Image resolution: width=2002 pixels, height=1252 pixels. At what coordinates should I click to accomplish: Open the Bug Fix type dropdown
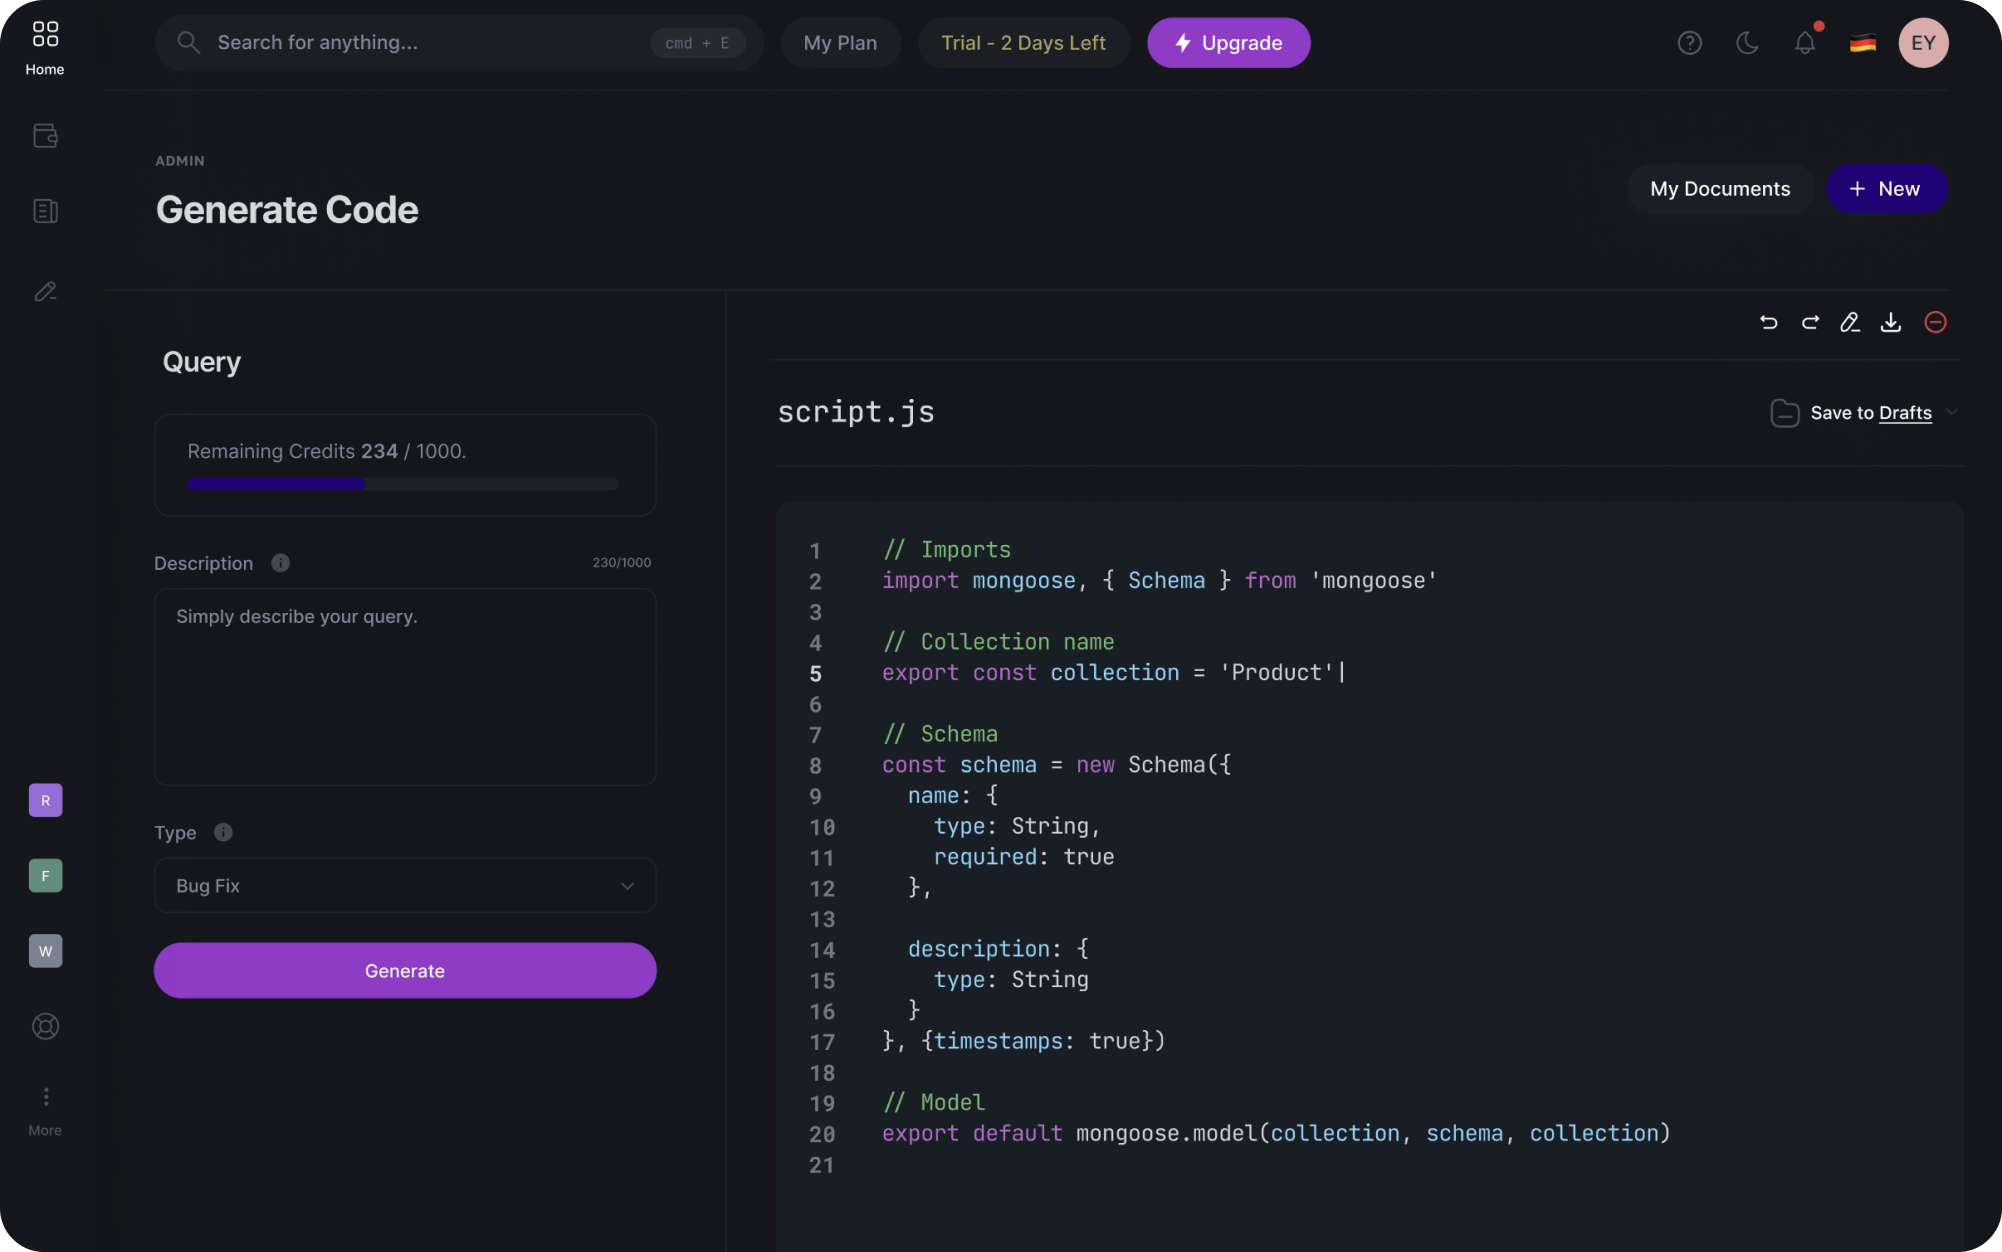click(x=404, y=885)
